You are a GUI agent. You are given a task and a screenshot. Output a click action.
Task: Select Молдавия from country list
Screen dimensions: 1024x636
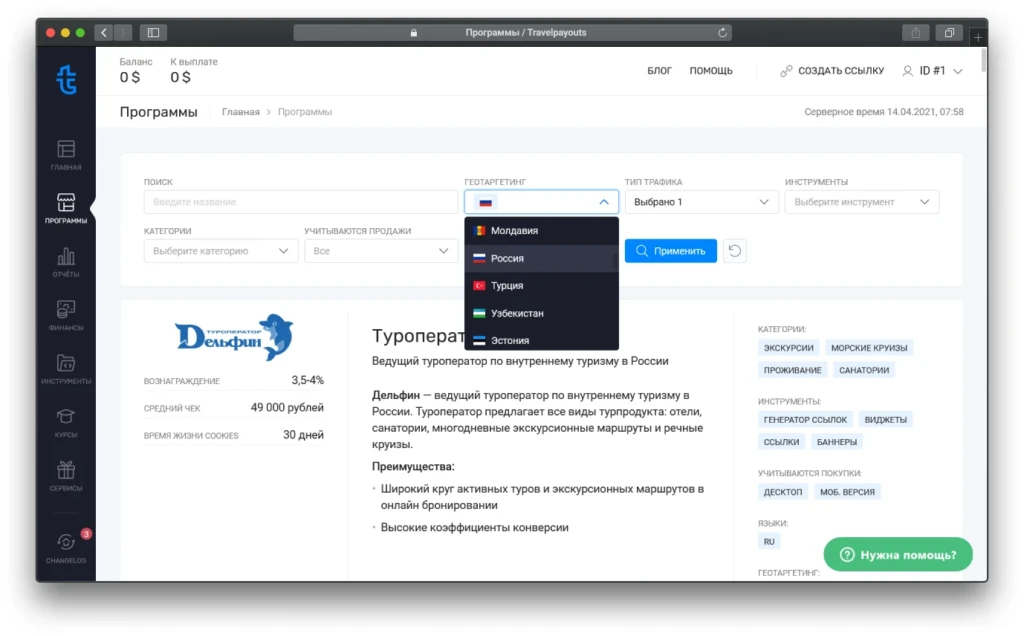point(541,231)
